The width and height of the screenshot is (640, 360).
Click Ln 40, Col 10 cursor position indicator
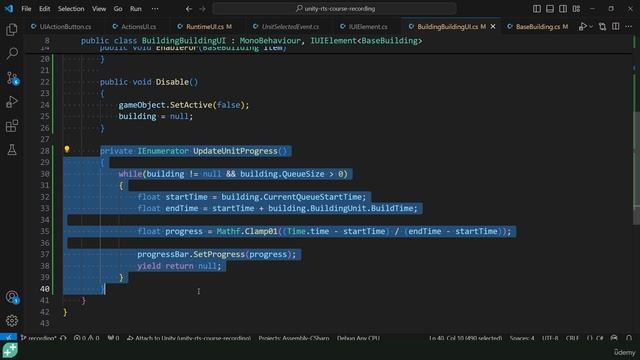pos(465,338)
